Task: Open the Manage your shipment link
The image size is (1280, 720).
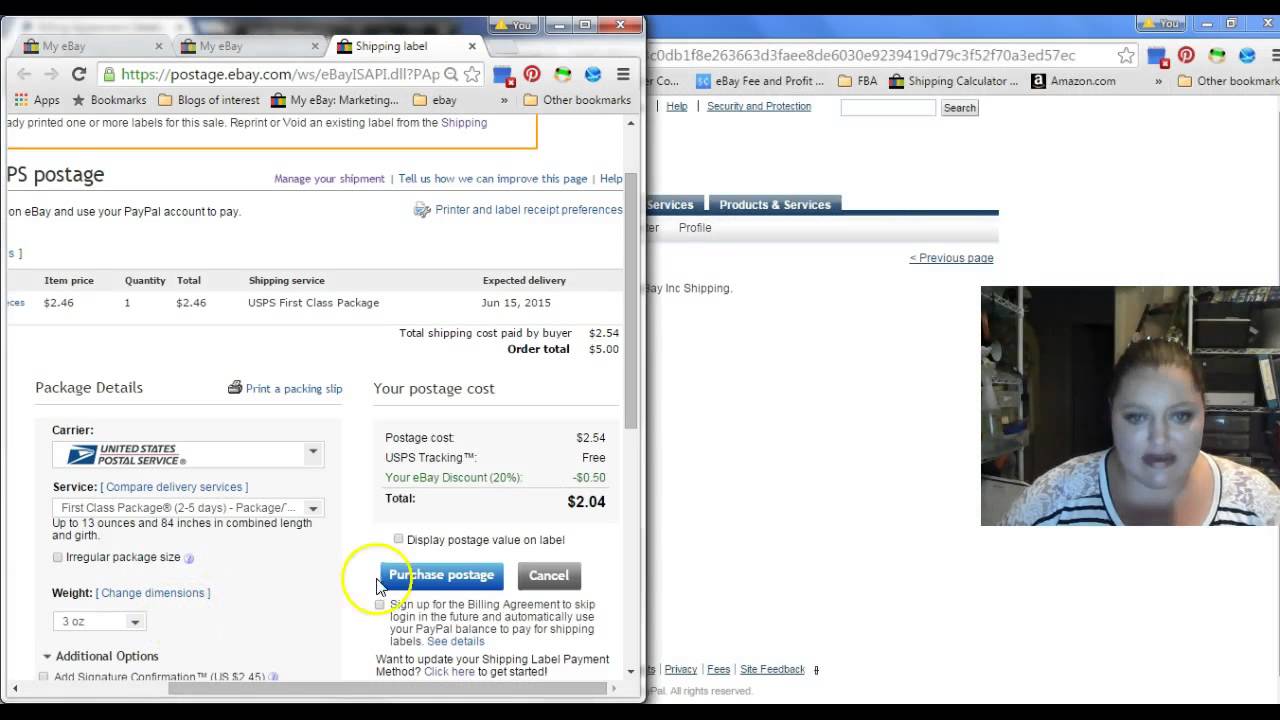Action: click(329, 179)
